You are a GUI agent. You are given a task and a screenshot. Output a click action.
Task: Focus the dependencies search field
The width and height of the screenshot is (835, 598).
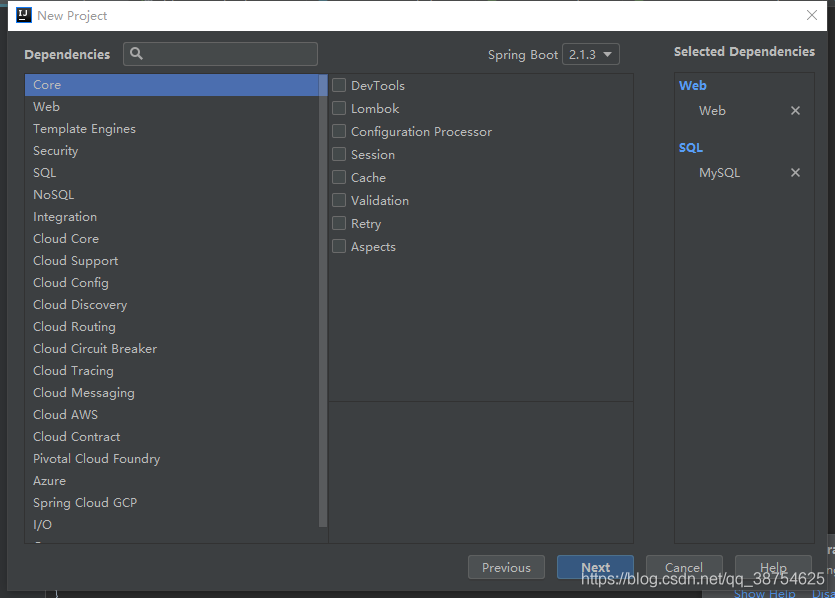(x=220, y=54)
